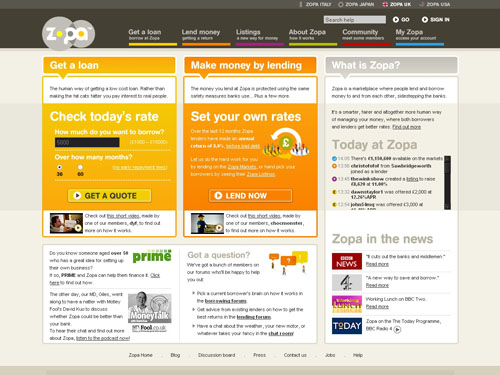Viewport: 500px width, 375px height.
Task: Select the 36 months radio button
Action: pyautogui.click(x=59, y=167)
